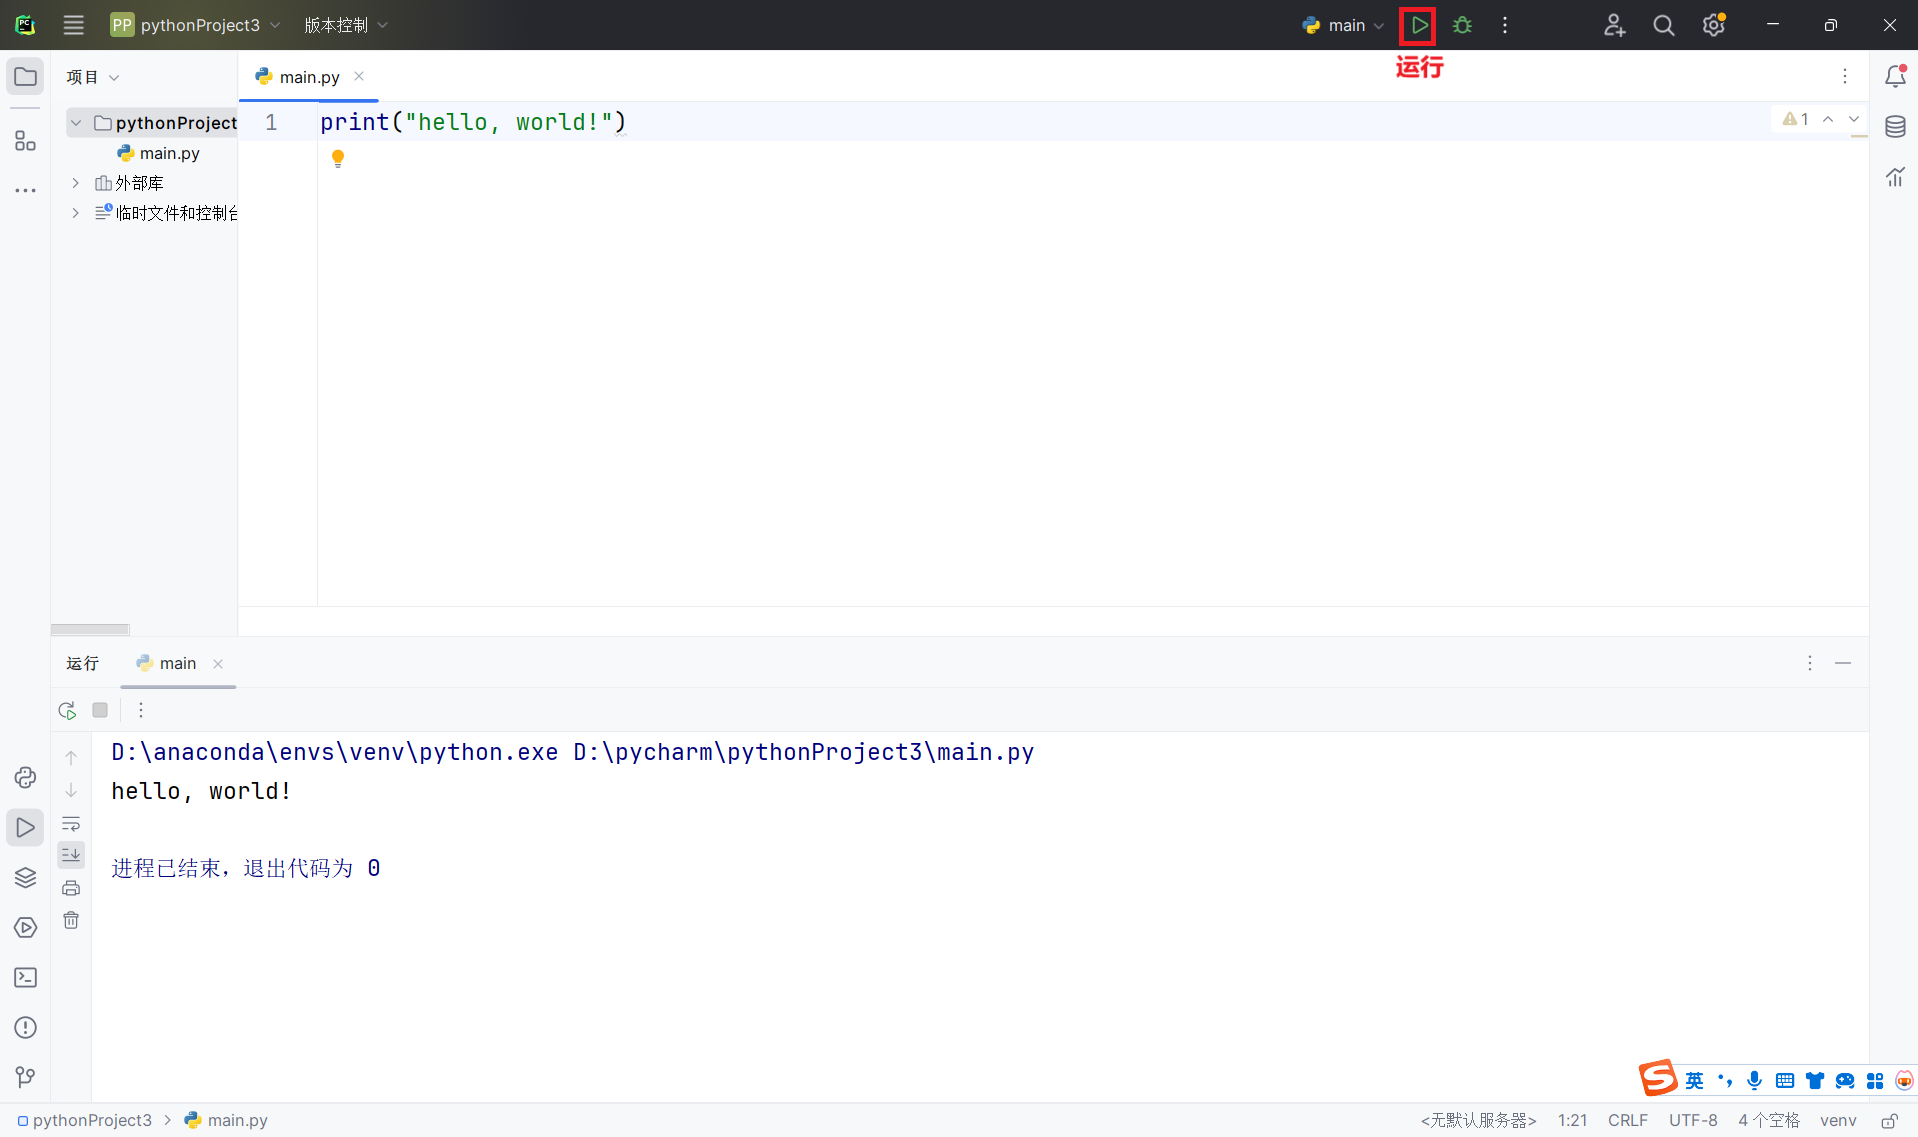Screen dimensions: 1918x1137
Task: Start debugging with the bug icon
Action: pos(1462,25)
